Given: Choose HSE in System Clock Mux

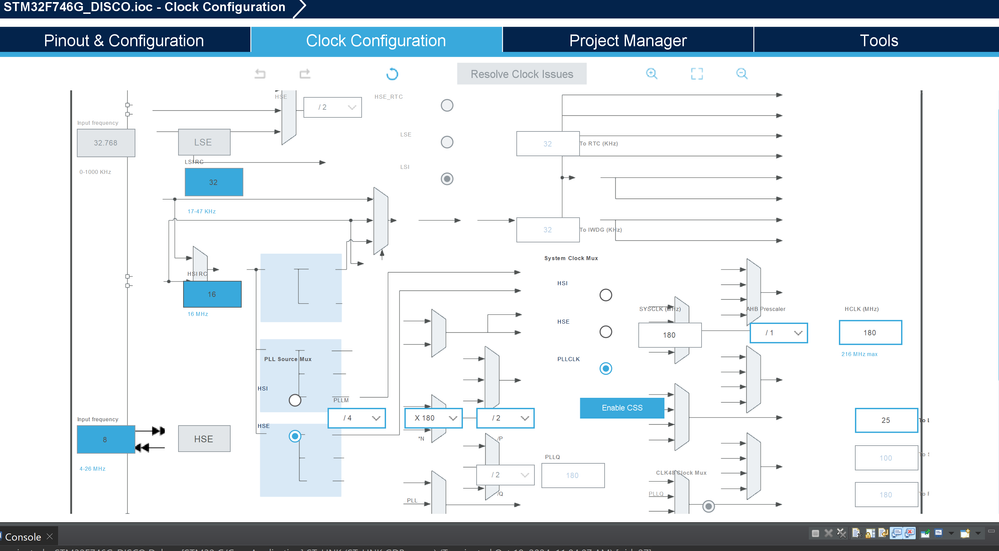Looking at the screenshot, I should [x=606, y=332].
